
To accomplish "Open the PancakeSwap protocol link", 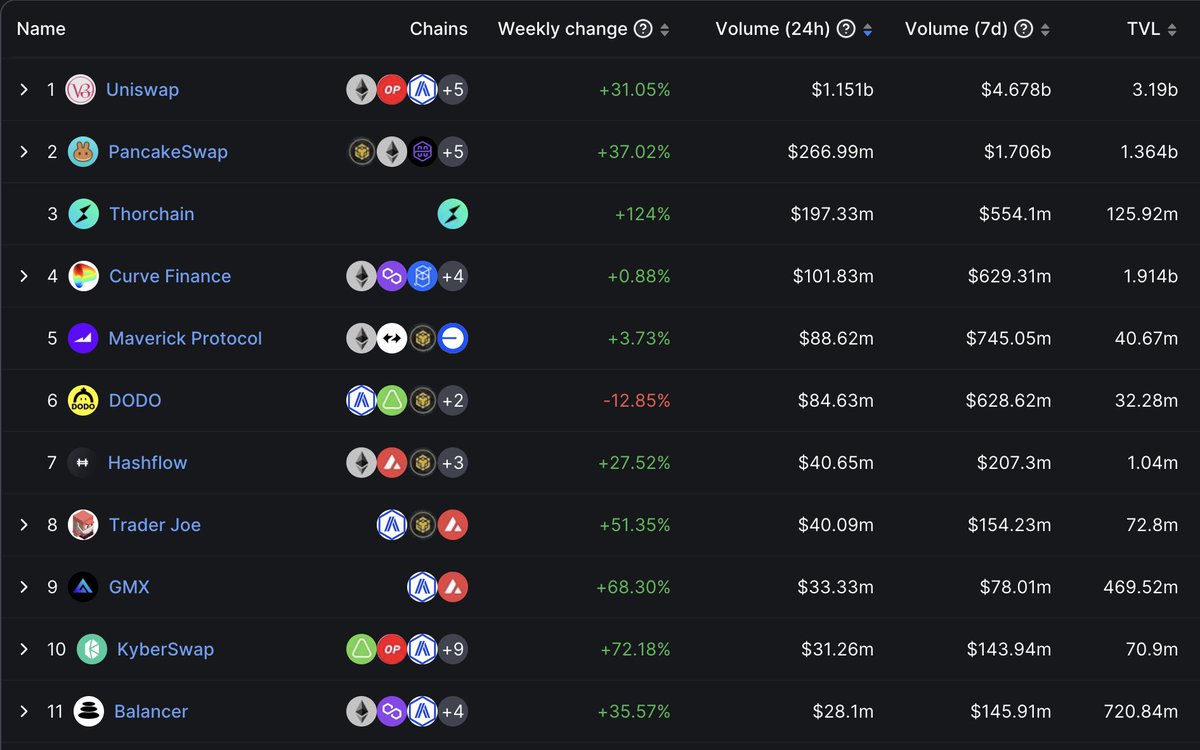I will click(168, 152).
